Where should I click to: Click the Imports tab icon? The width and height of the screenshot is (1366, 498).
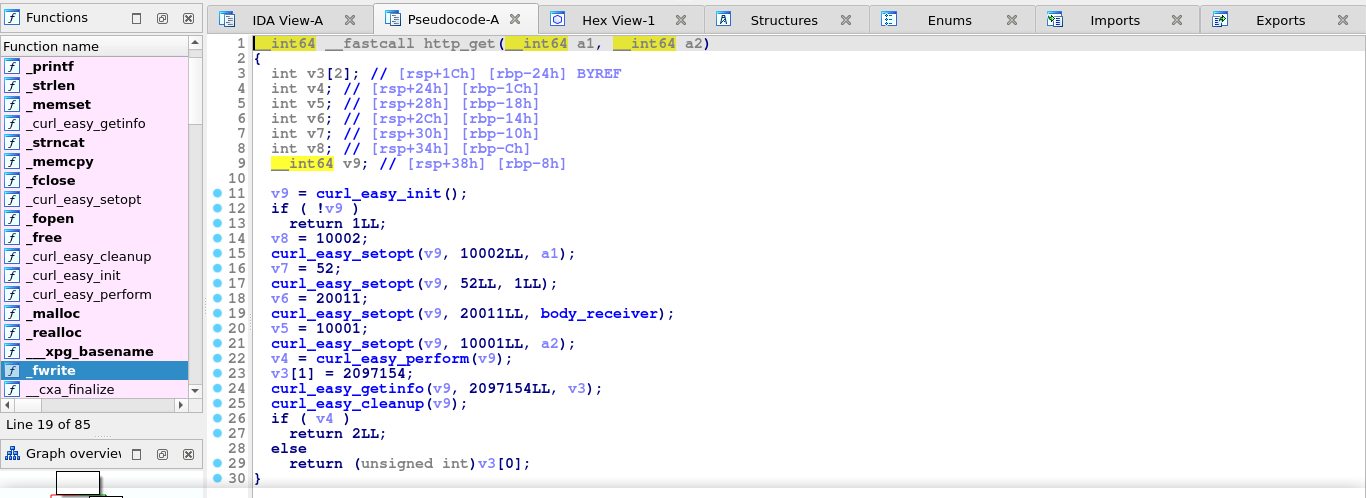point(1054,20)
